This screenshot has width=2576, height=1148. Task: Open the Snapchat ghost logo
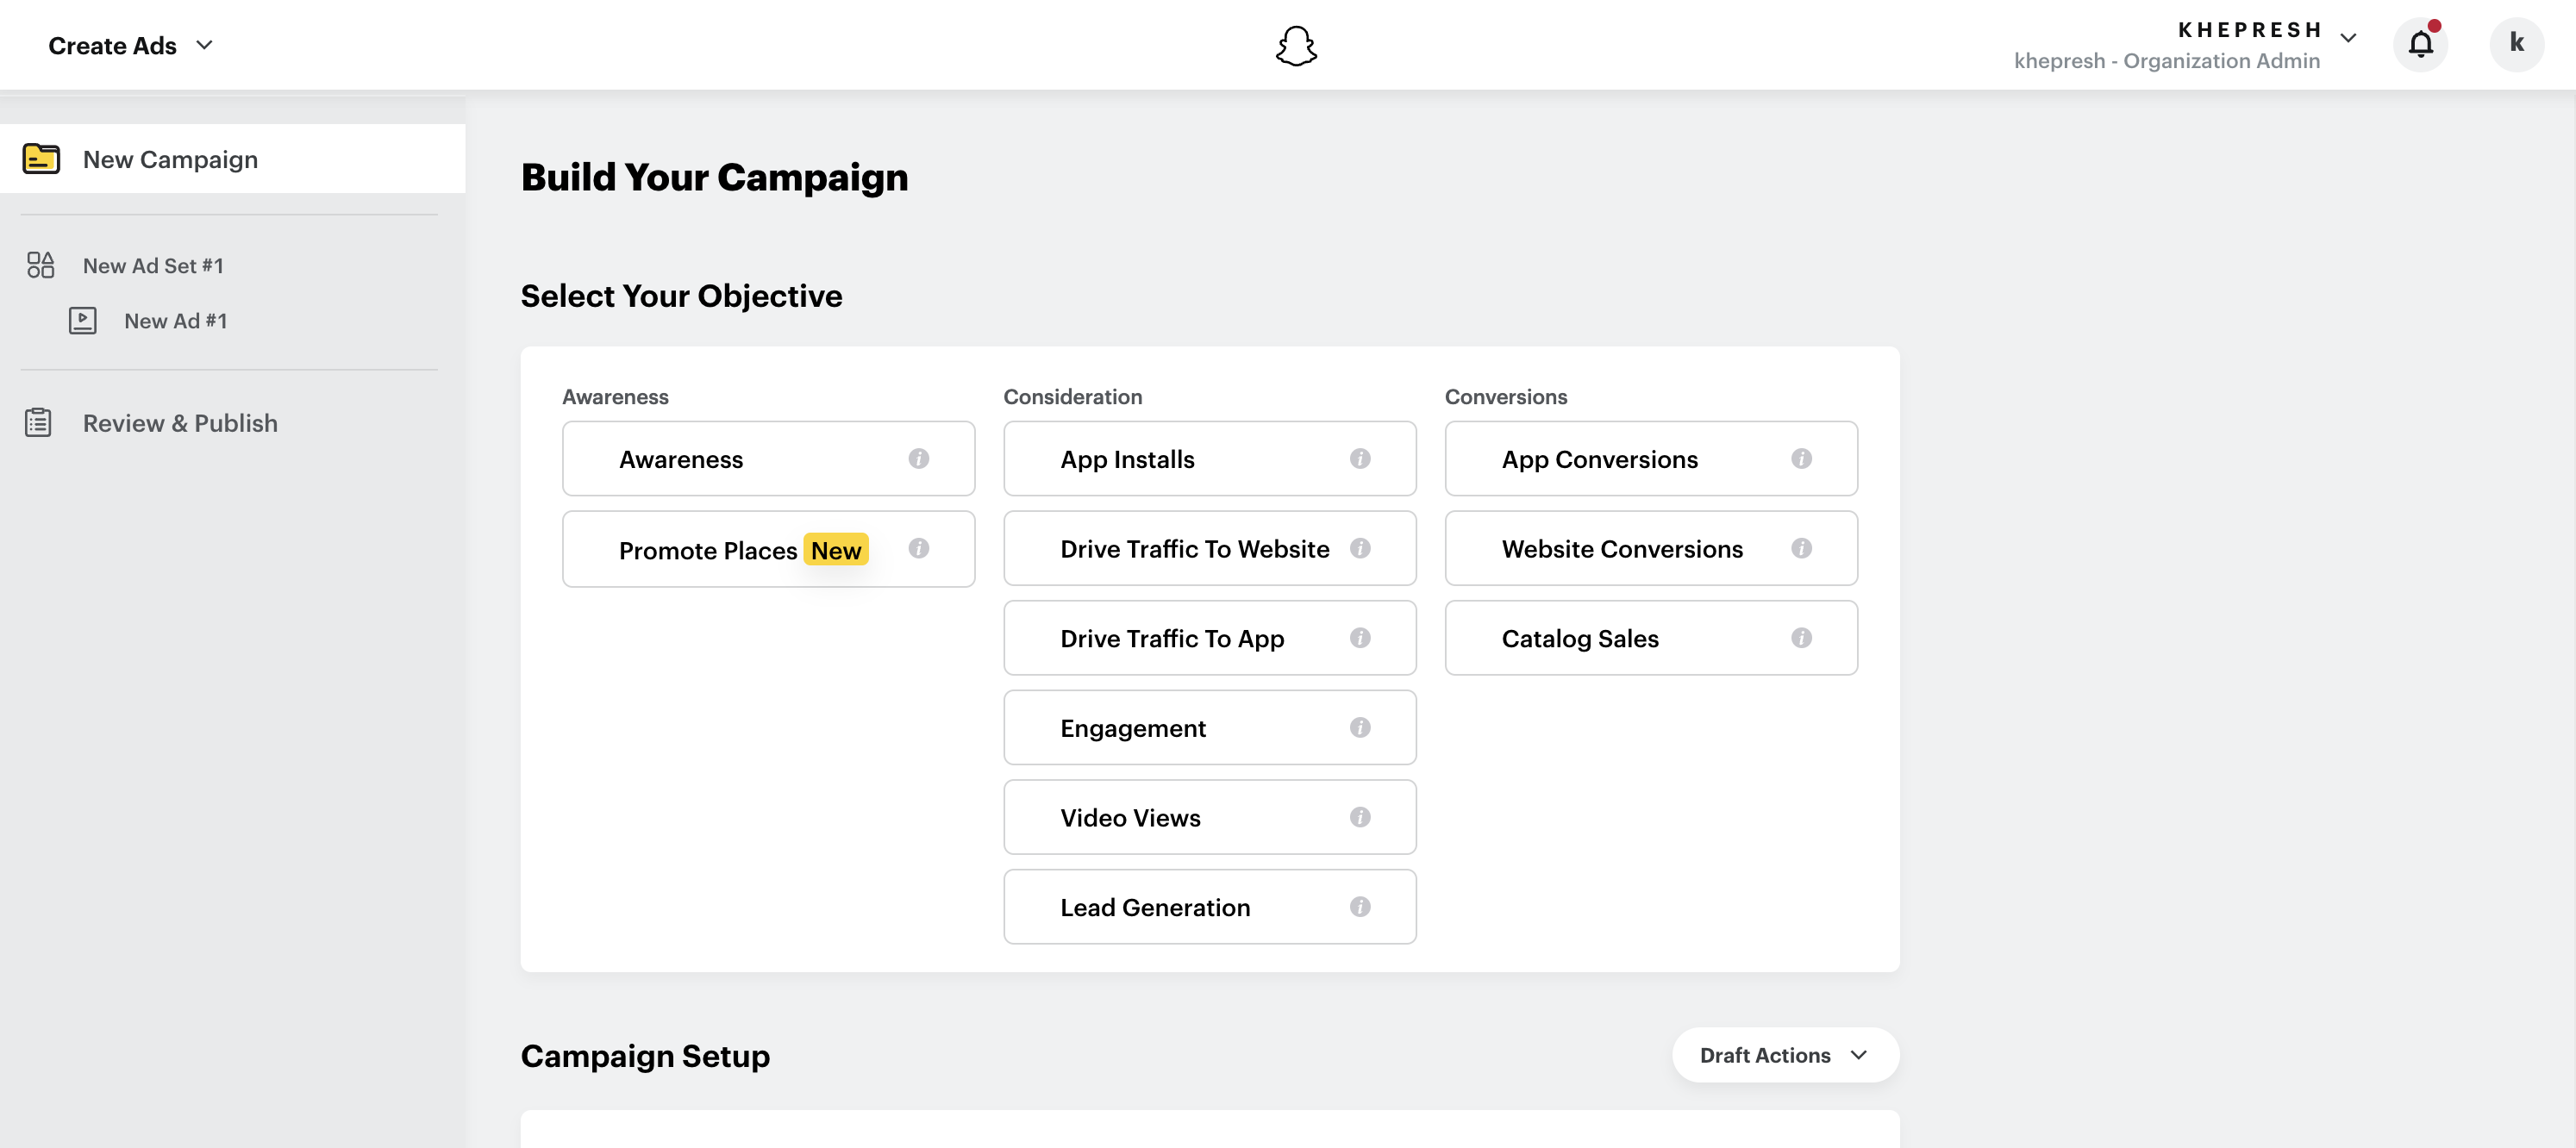[x=1296, y=46]
